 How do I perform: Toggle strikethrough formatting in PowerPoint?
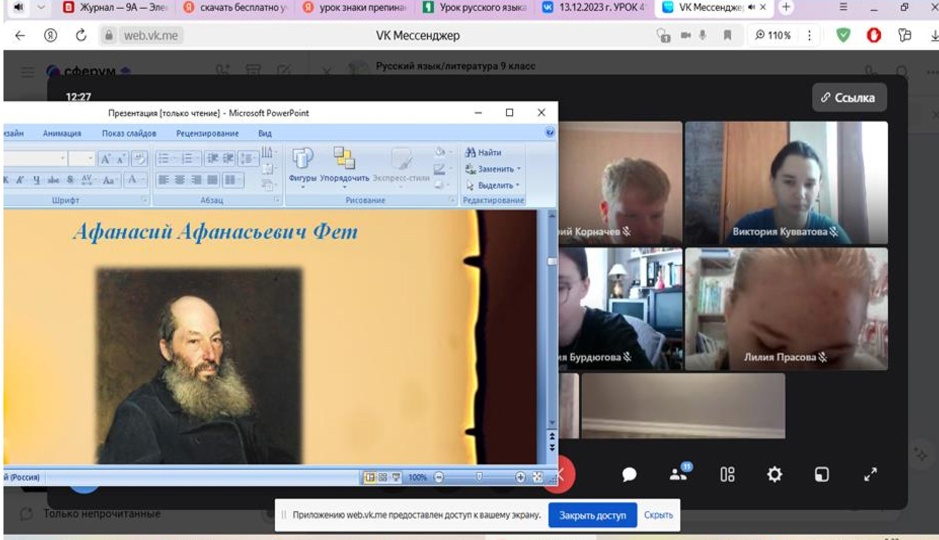click(53, 180)
